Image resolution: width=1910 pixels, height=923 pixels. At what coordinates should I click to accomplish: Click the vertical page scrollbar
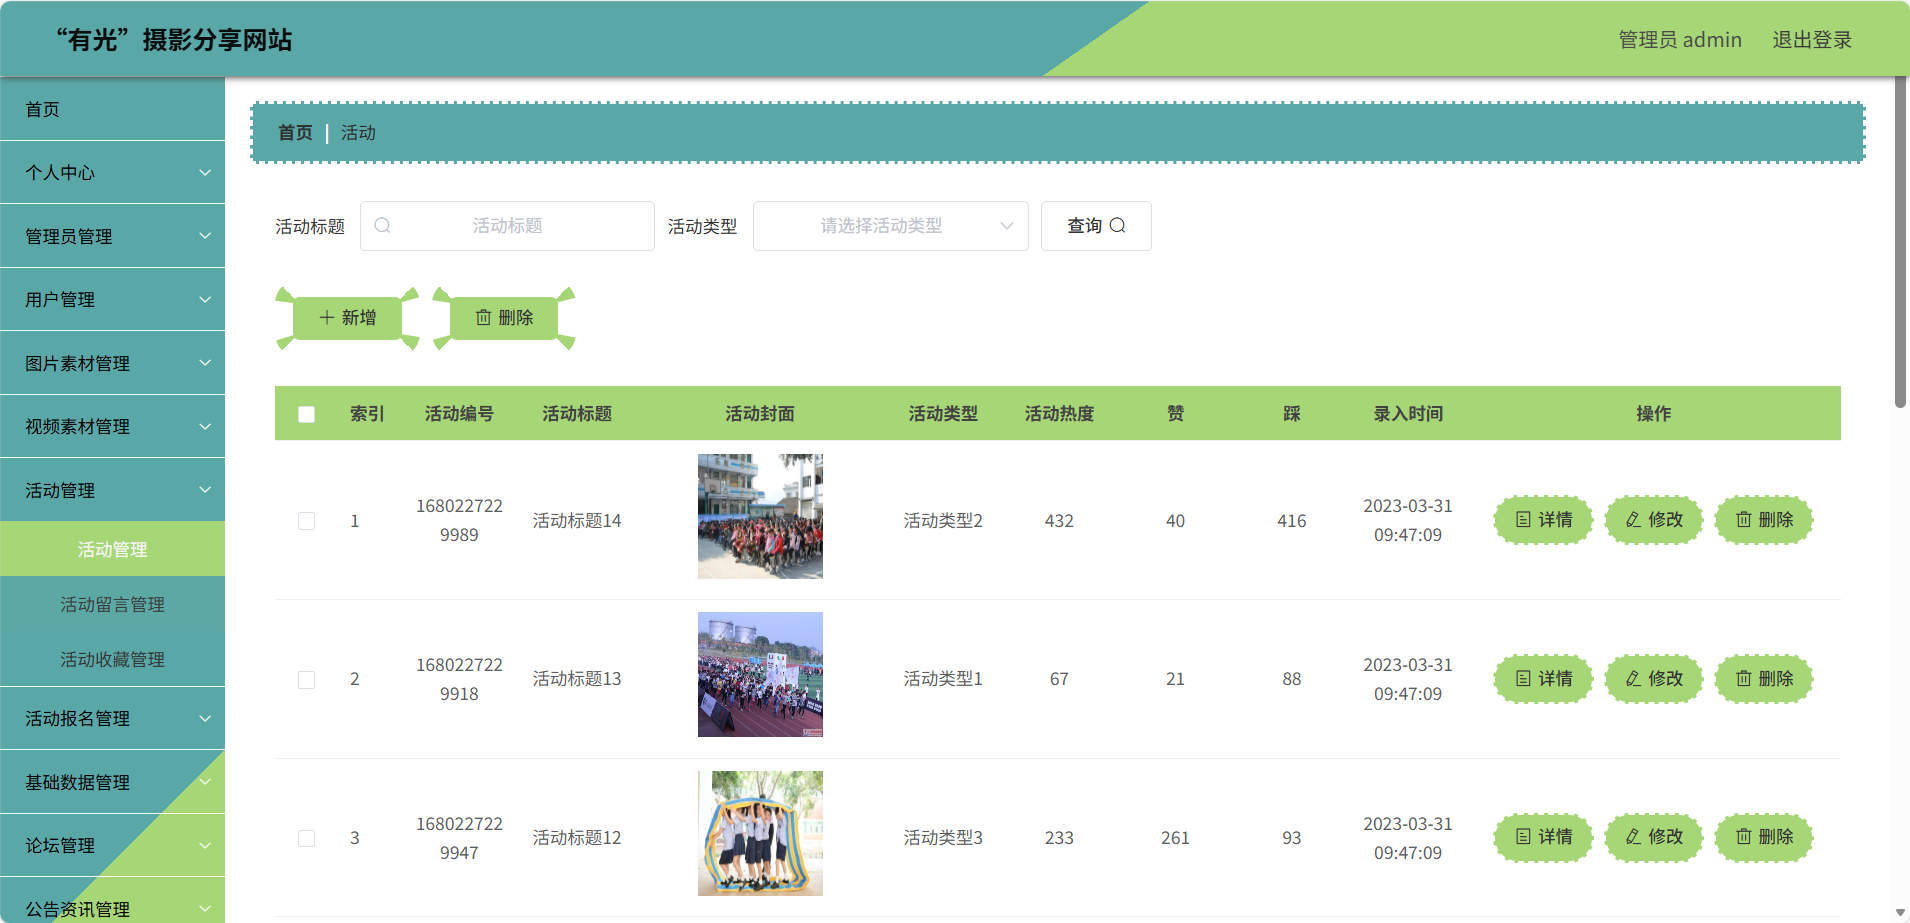[1900, 242]
